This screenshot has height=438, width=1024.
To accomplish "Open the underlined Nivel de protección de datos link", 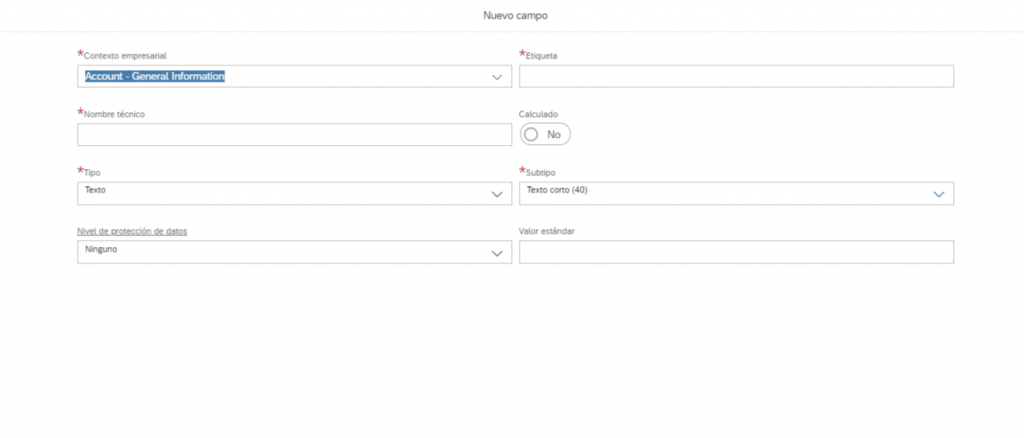I will point(133,231).
